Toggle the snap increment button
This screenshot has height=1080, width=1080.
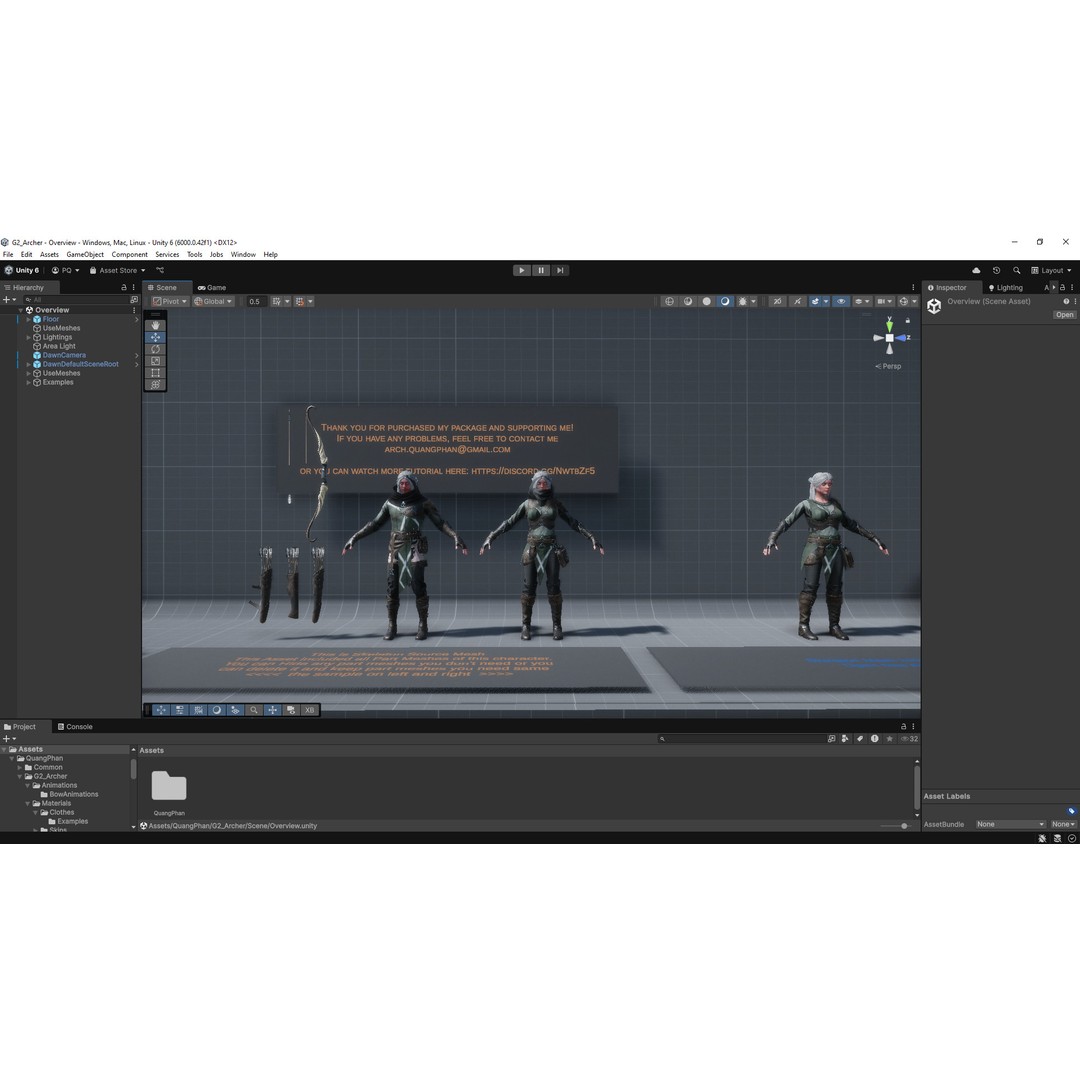click(x=300, y=302)
